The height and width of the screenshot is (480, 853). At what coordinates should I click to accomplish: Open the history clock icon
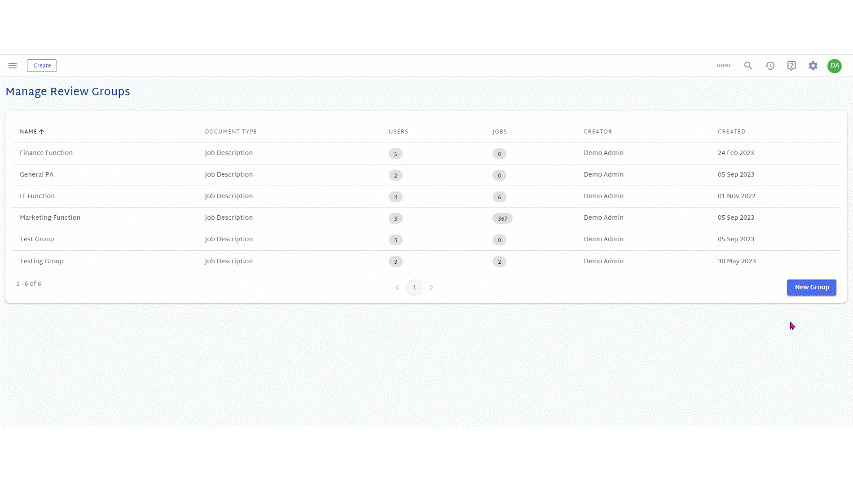click(x=770, y=66)
